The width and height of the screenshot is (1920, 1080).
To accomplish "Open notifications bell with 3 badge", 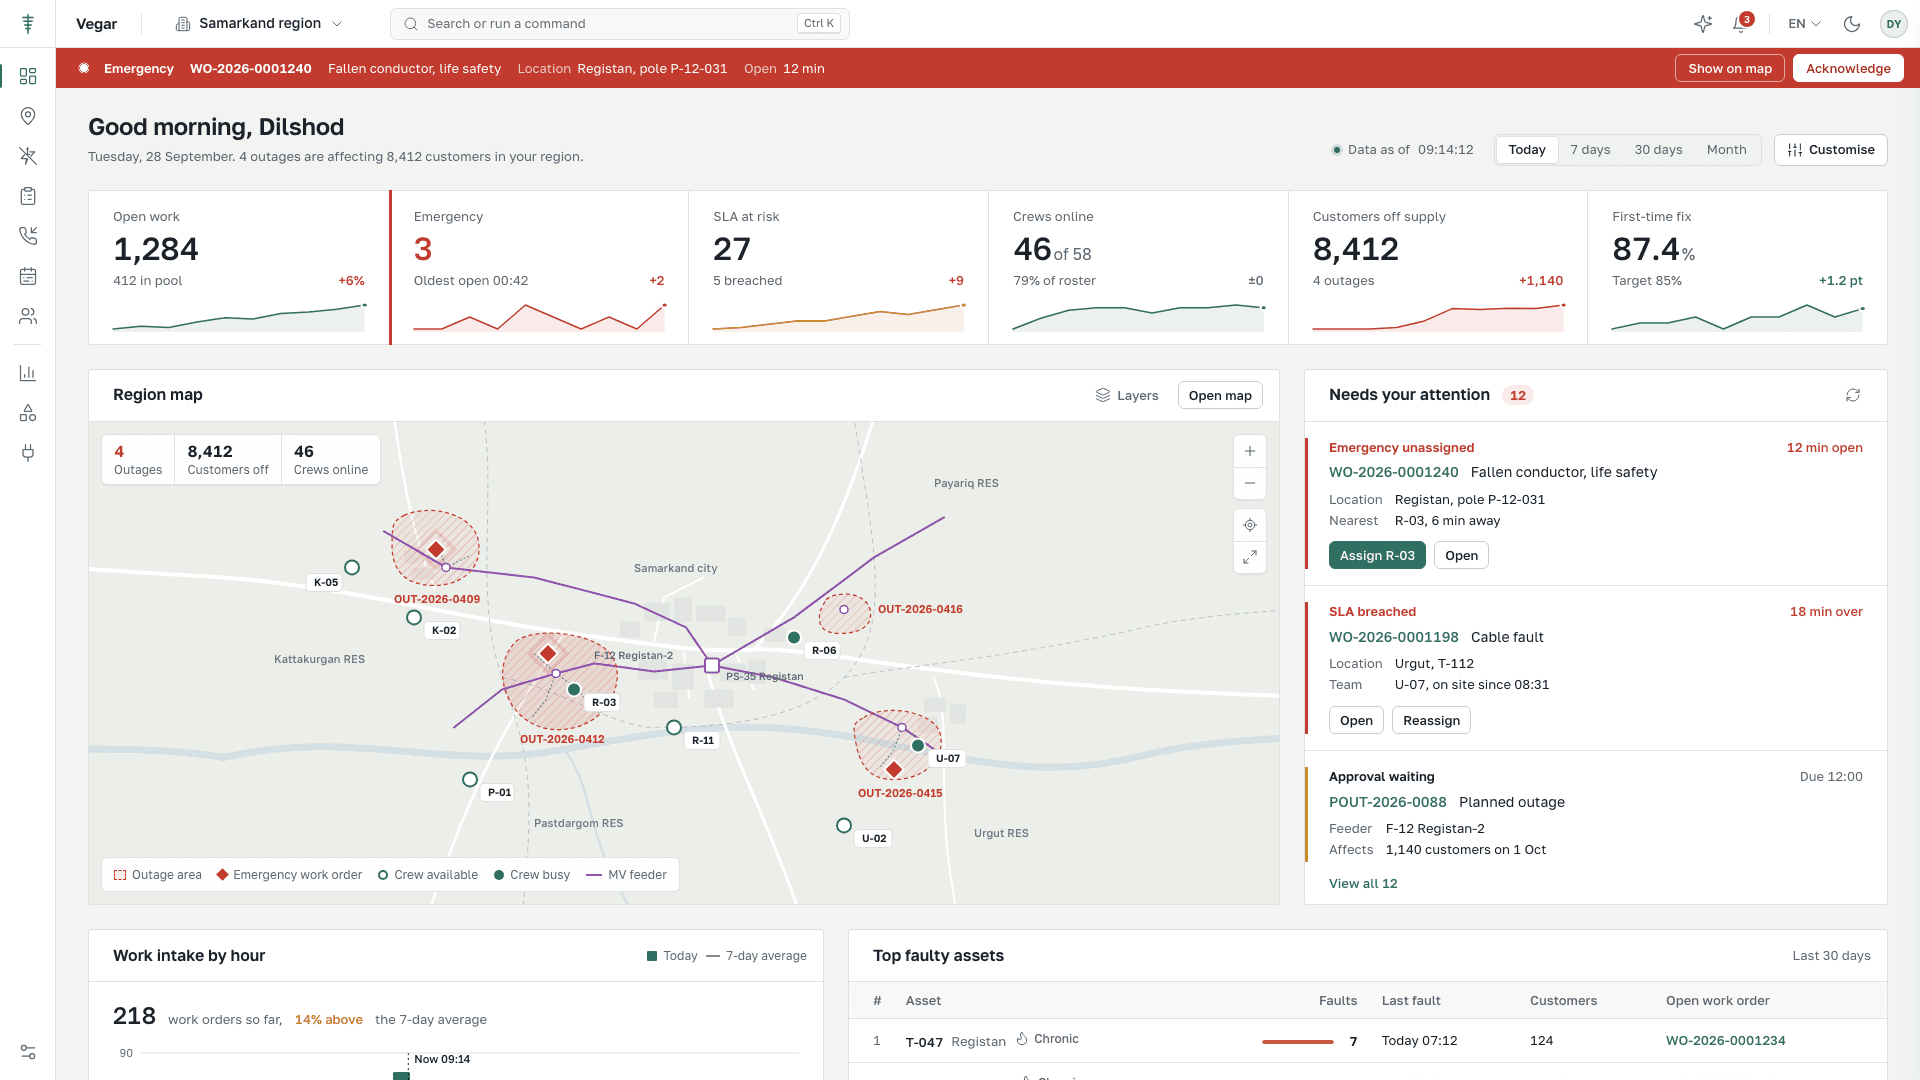I will [1741, 24].
